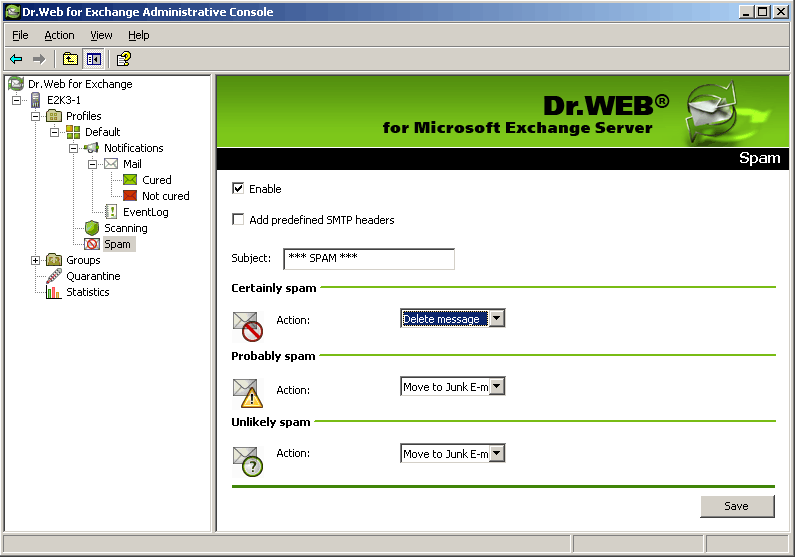The height and width of the screenshot is (557, 795).
Task: Click the Save button
Action: click(737, 506)
